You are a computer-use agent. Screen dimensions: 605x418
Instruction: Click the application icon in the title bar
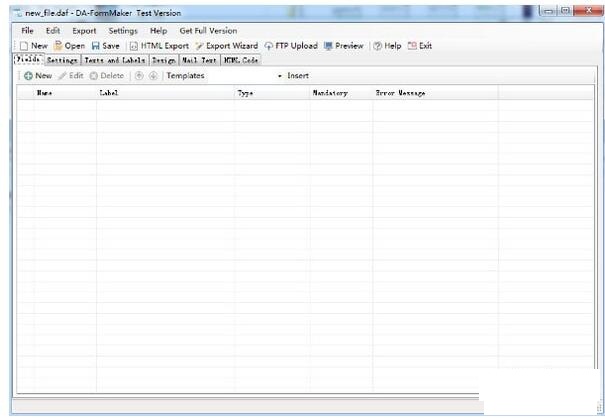(x=17, y=13)
